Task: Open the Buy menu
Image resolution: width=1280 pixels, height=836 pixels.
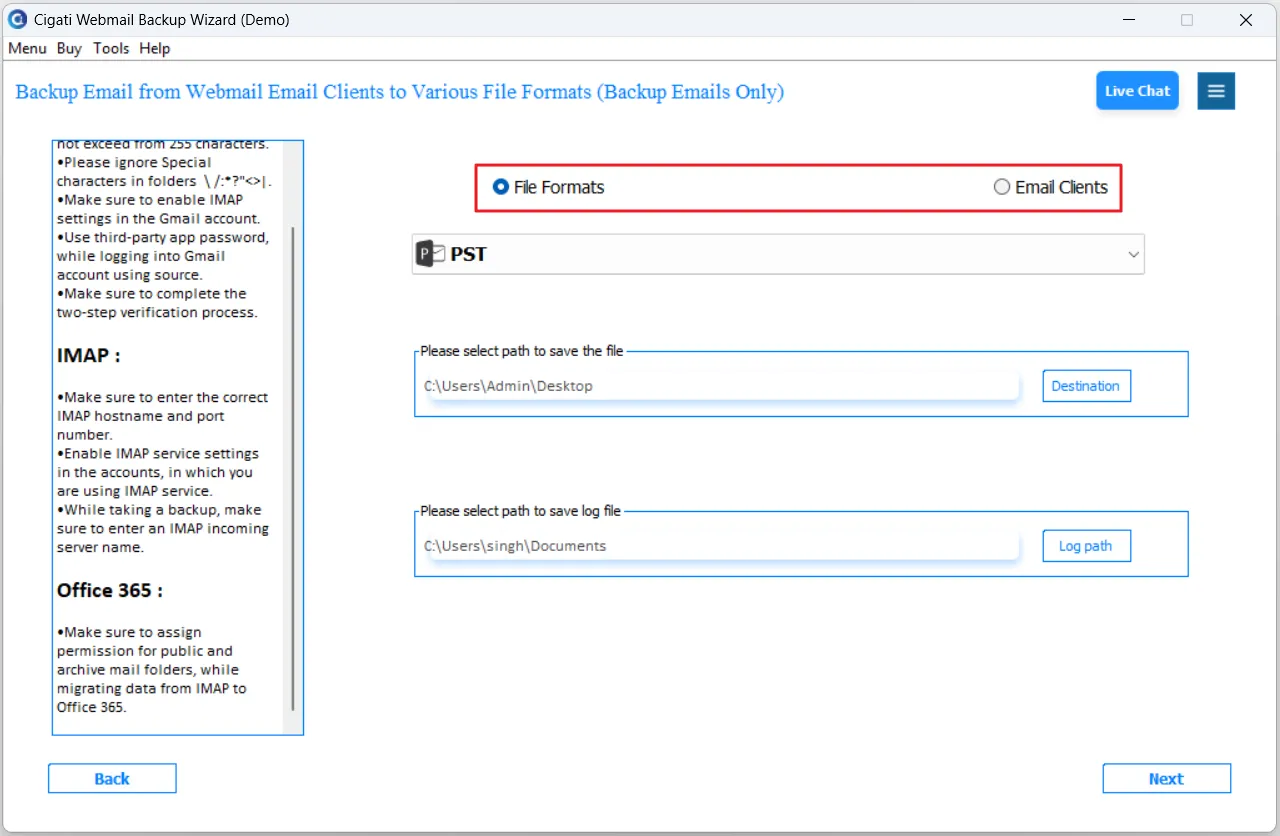Action: pos(69,48)
